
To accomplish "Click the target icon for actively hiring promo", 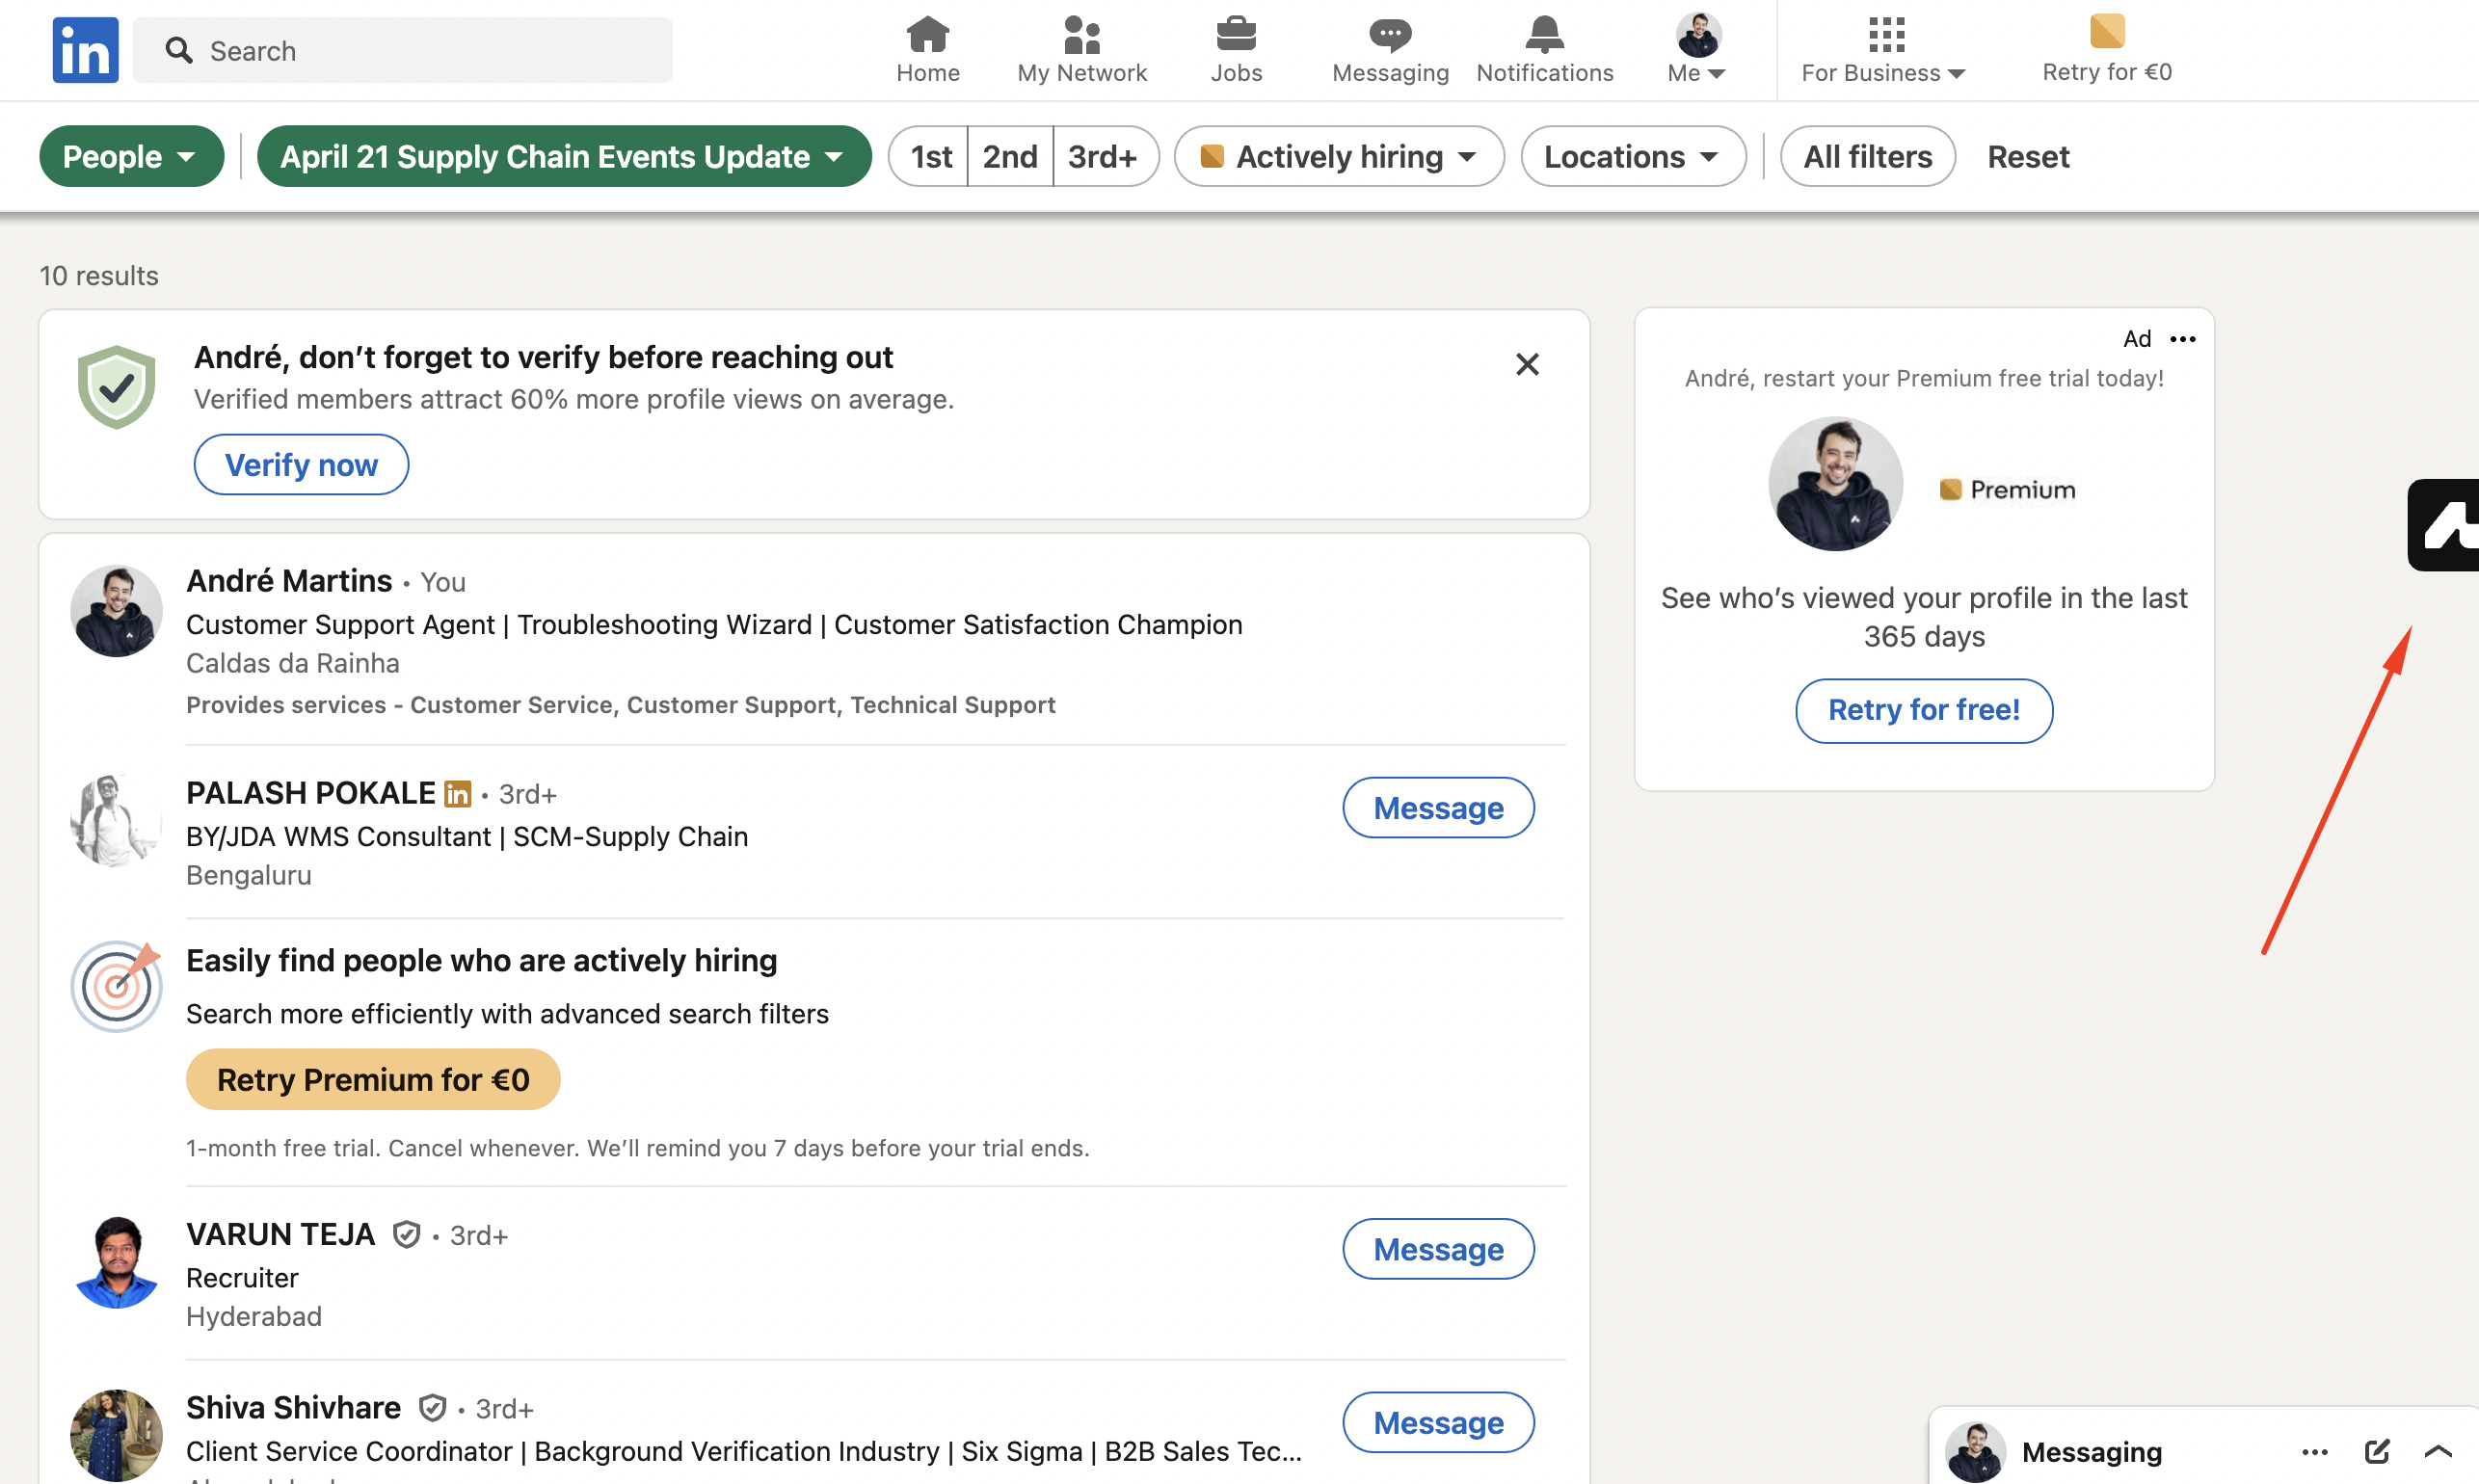I will (117, 985).
